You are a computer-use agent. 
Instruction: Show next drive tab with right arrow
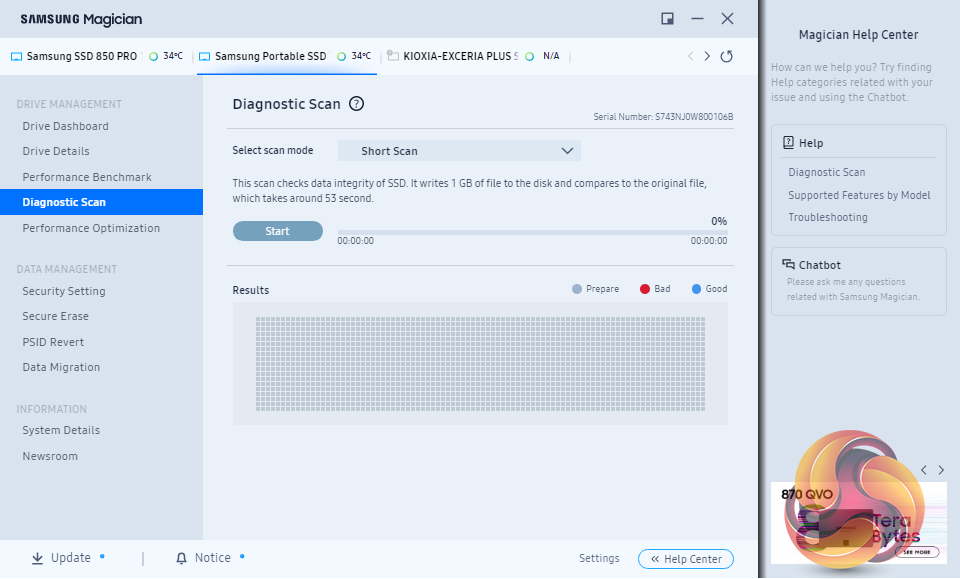click(707, 56)
